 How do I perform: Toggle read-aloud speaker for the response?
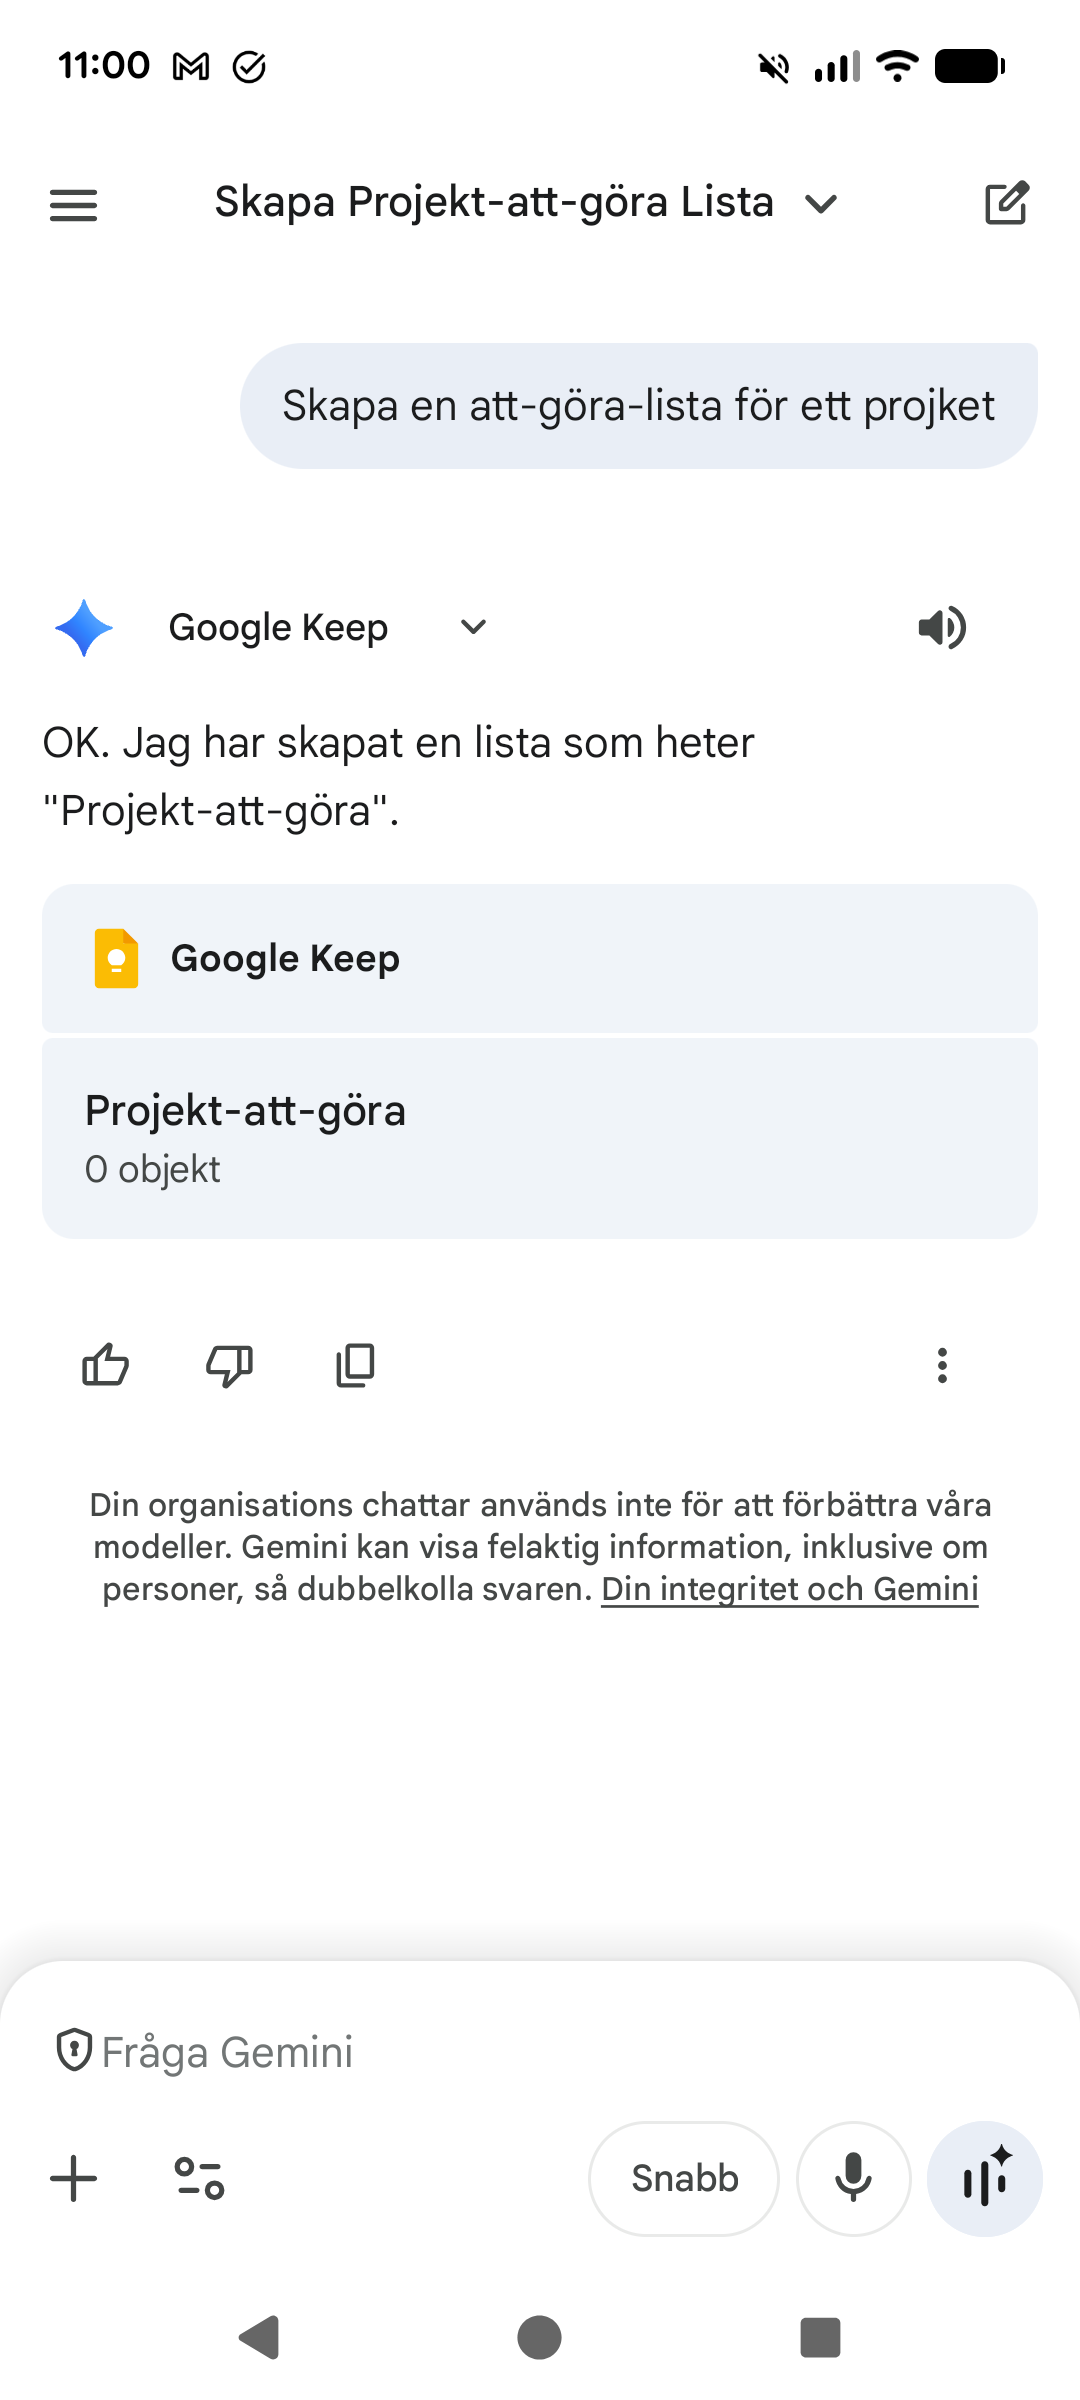pyautogui.click(x=942, y=628)
